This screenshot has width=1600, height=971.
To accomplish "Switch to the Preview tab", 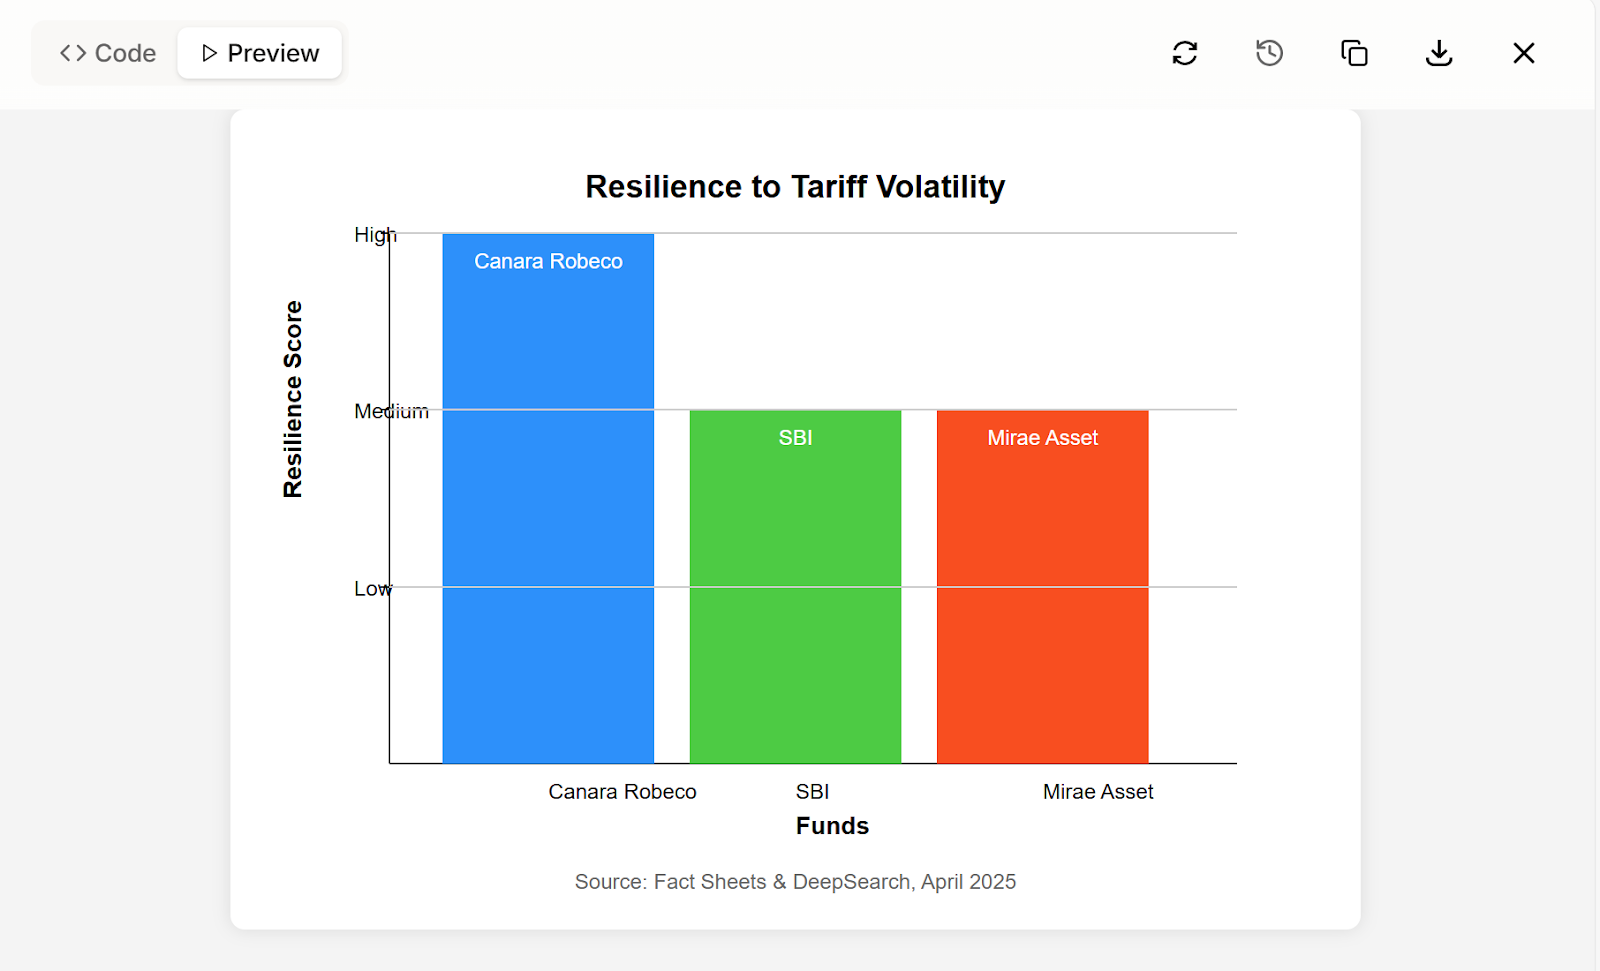I will click(260, 53).
